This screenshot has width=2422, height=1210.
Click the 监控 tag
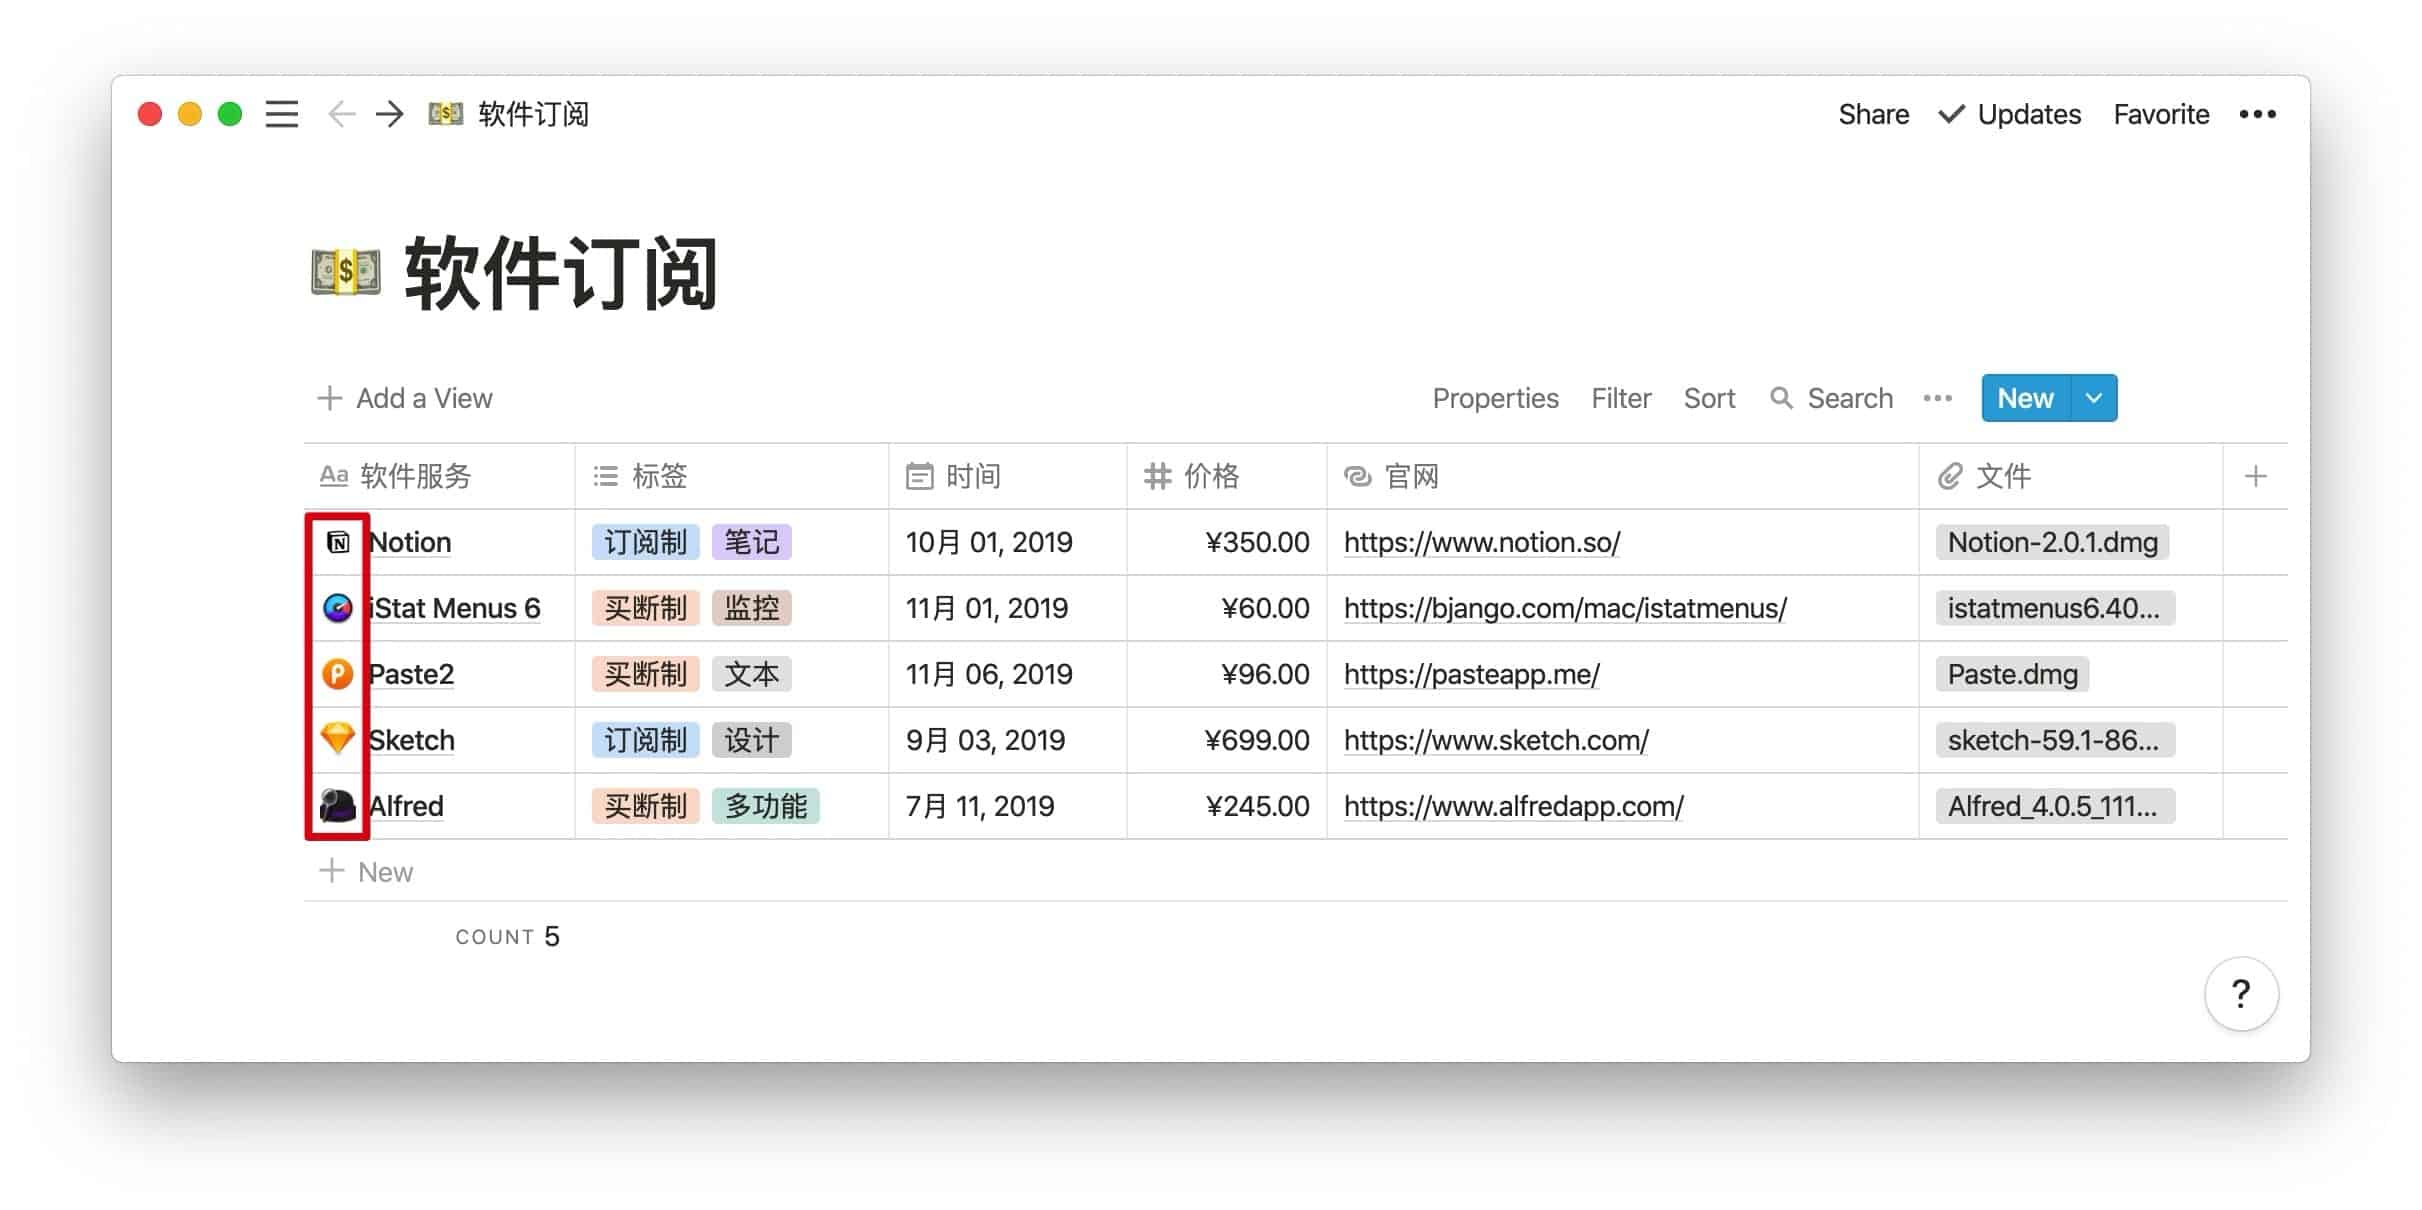[x=752, y=608]
